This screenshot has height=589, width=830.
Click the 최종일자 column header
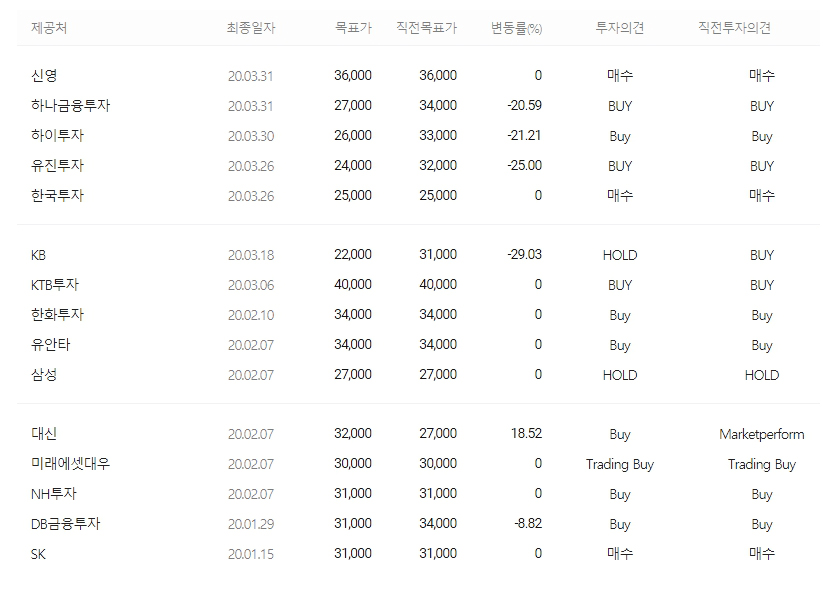click(x=251, y=28)
